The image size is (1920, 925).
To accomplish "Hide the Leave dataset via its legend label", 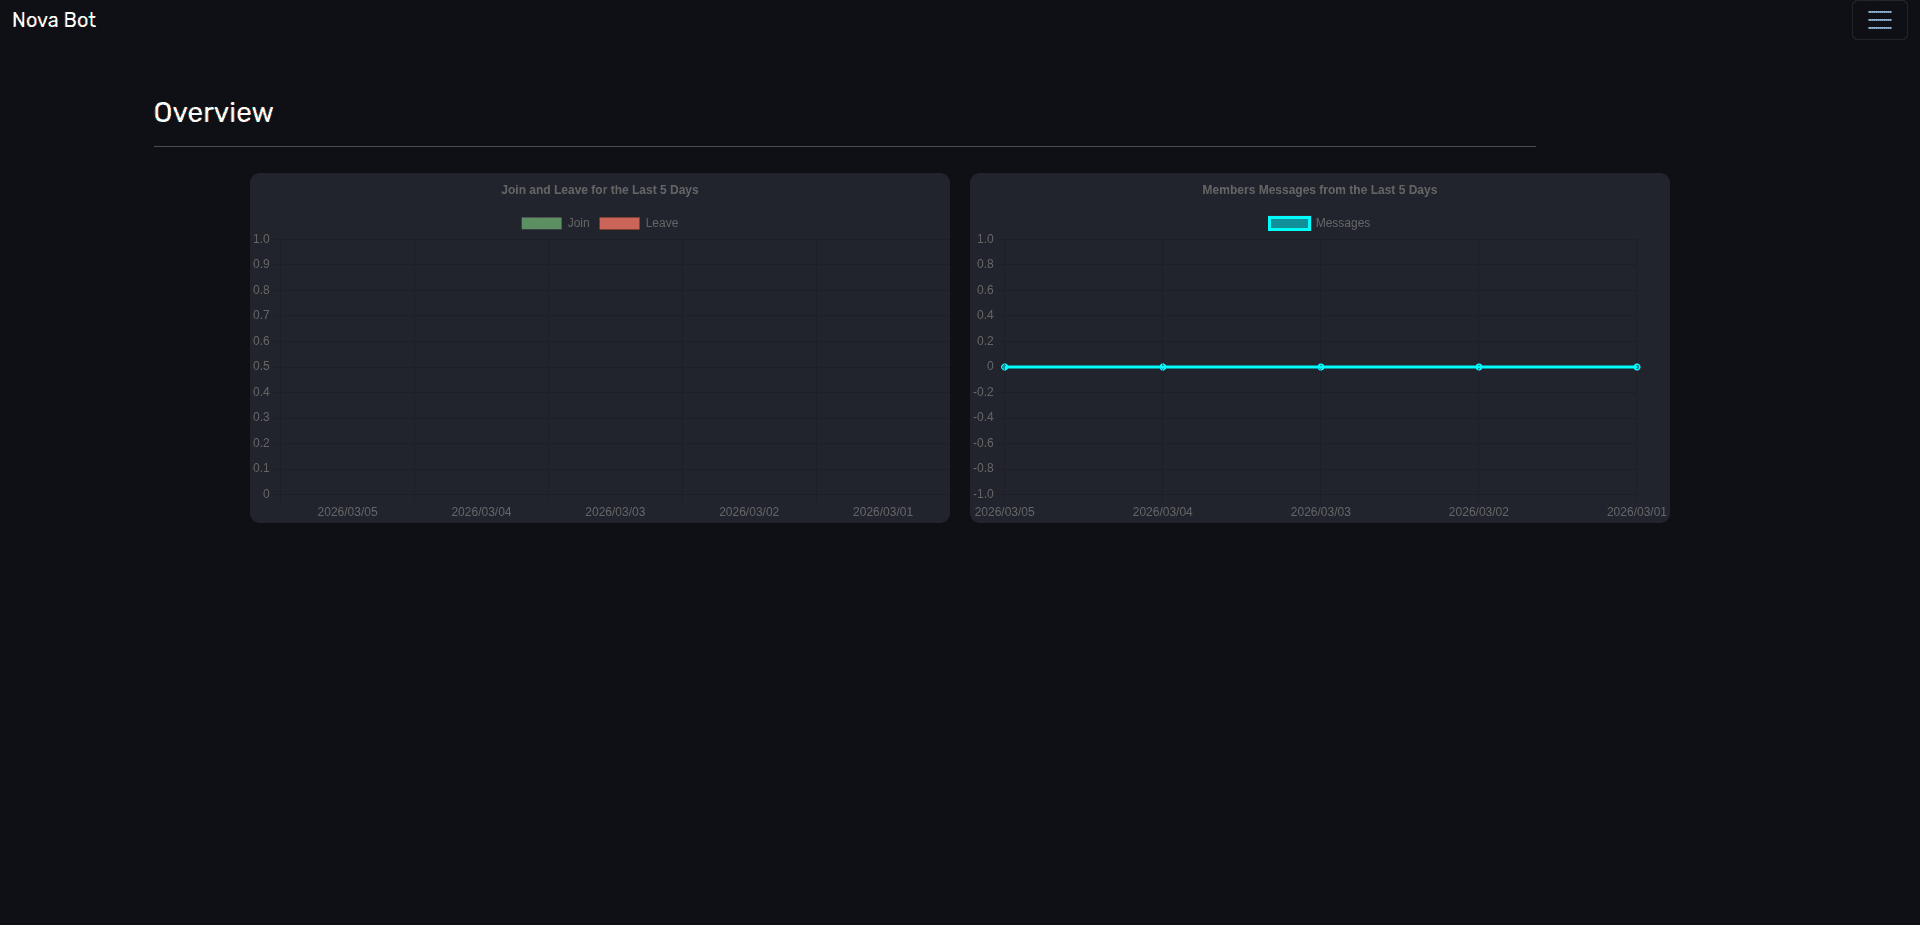I will pyautogui.click(x=661, y=223).
